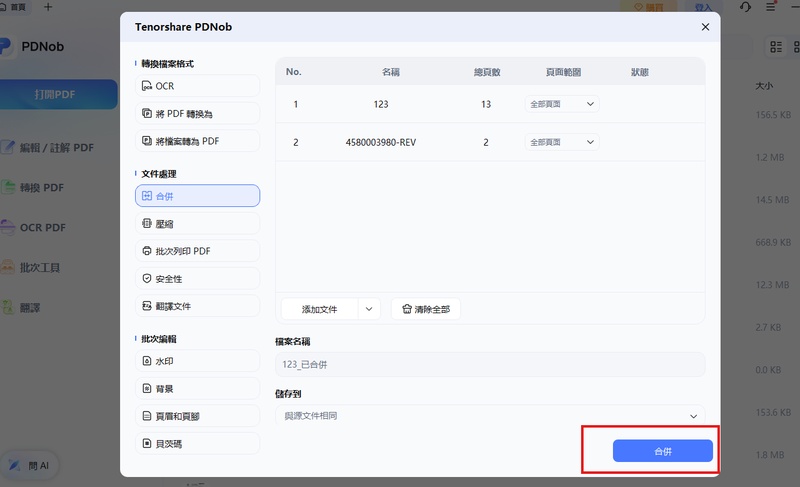The image size is (800, 487).
Task: Click the No. column header
Action: (294, 72)
